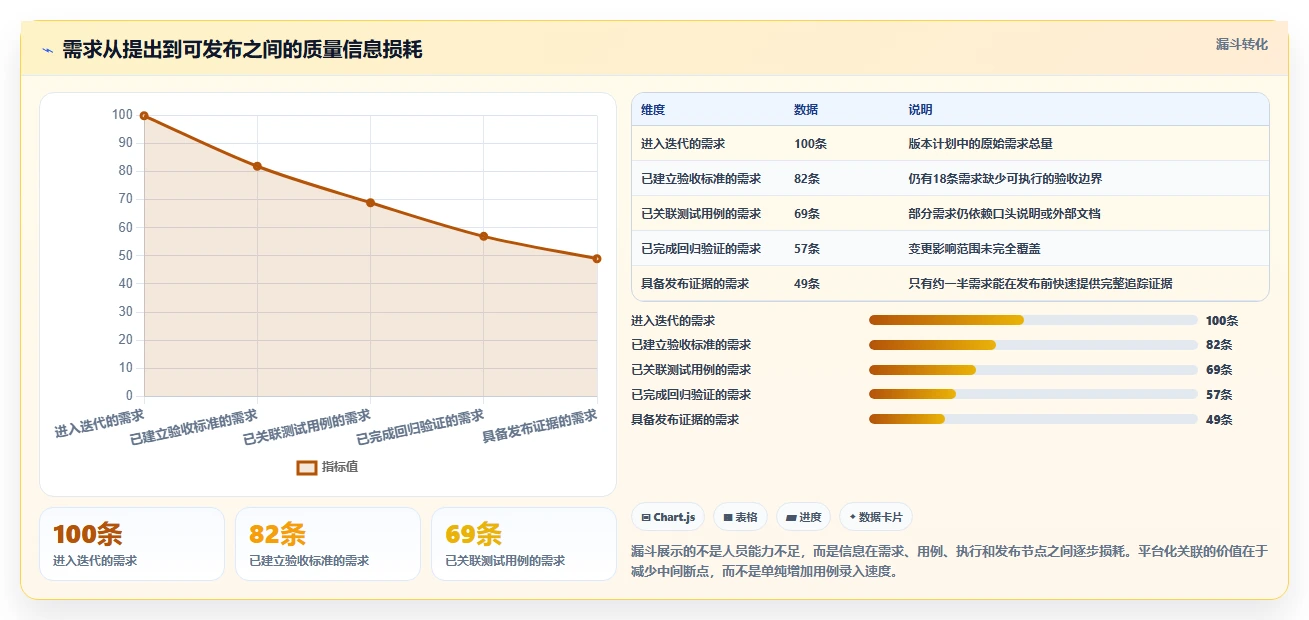1309x620 pixels.
Task: Click the 说明 column header
Action: 920,110
